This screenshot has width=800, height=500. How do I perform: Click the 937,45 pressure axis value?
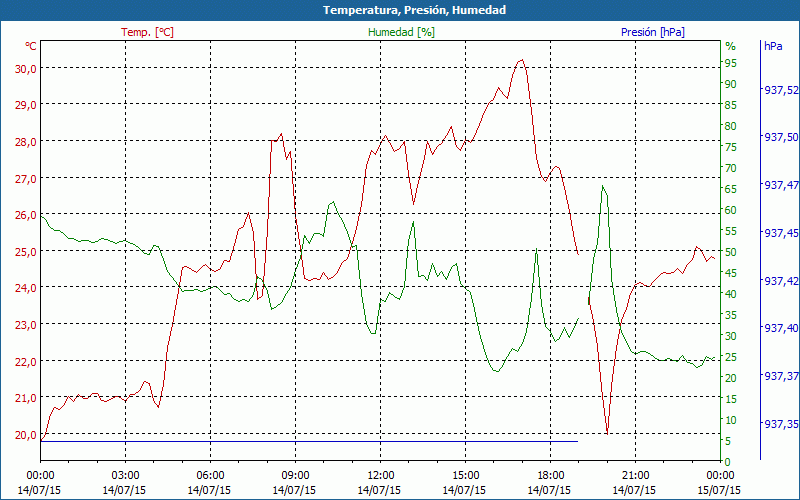(x=781, y=233)
